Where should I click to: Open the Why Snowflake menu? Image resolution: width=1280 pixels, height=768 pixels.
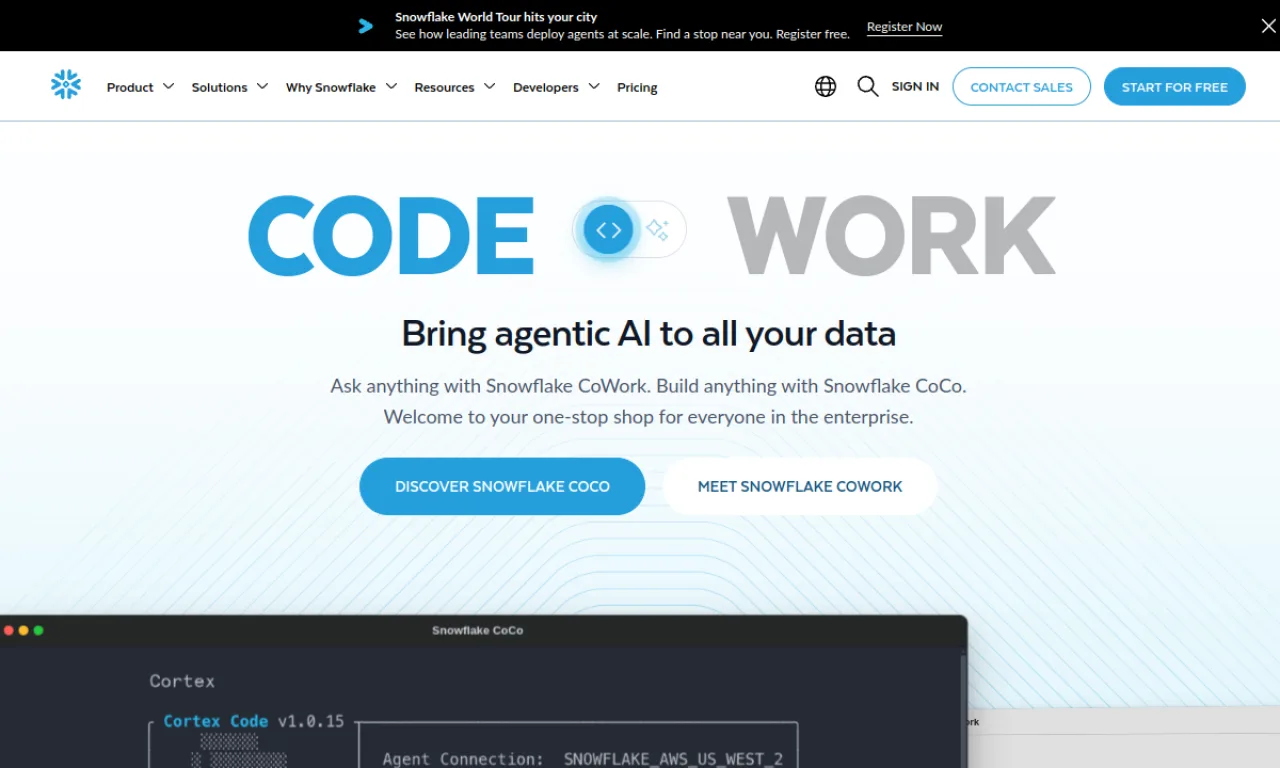coord(331,88)
